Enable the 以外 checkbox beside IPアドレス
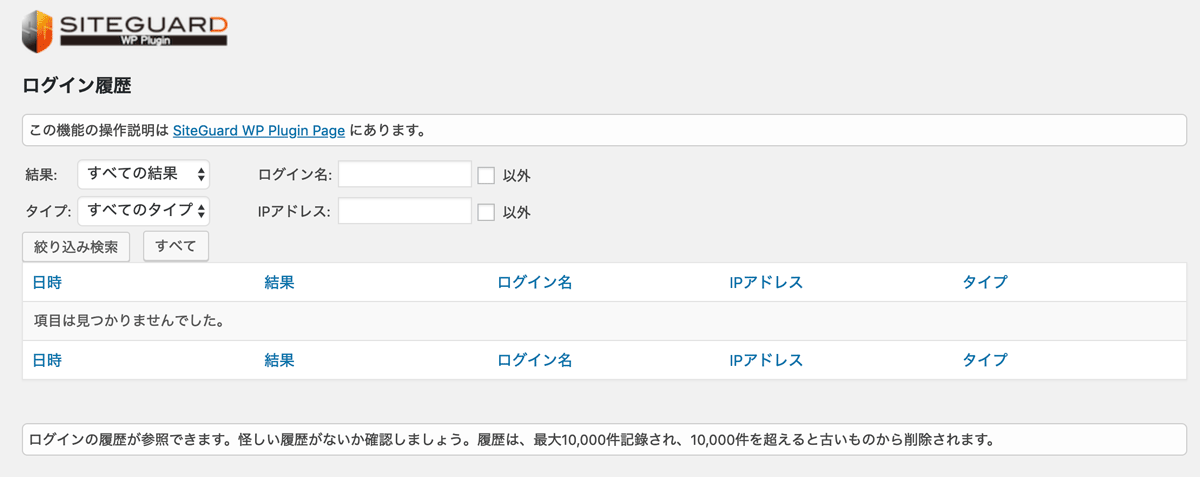The image size is (1200, 477). click(x=486, y=211)
